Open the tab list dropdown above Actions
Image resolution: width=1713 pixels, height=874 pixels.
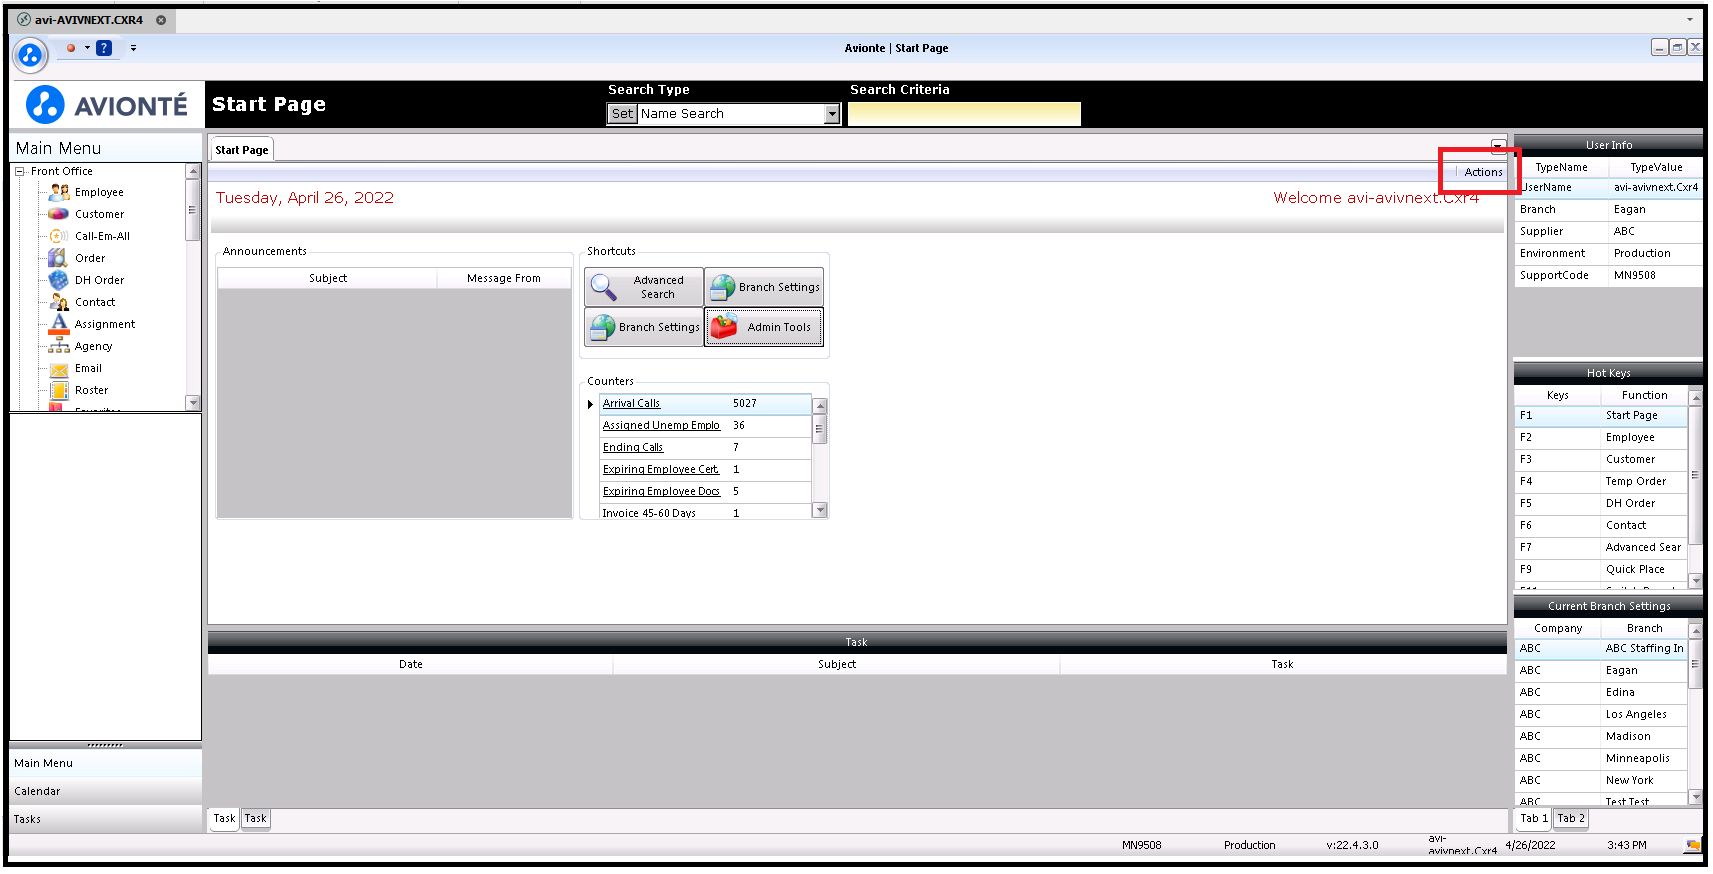click(1498, 146)
